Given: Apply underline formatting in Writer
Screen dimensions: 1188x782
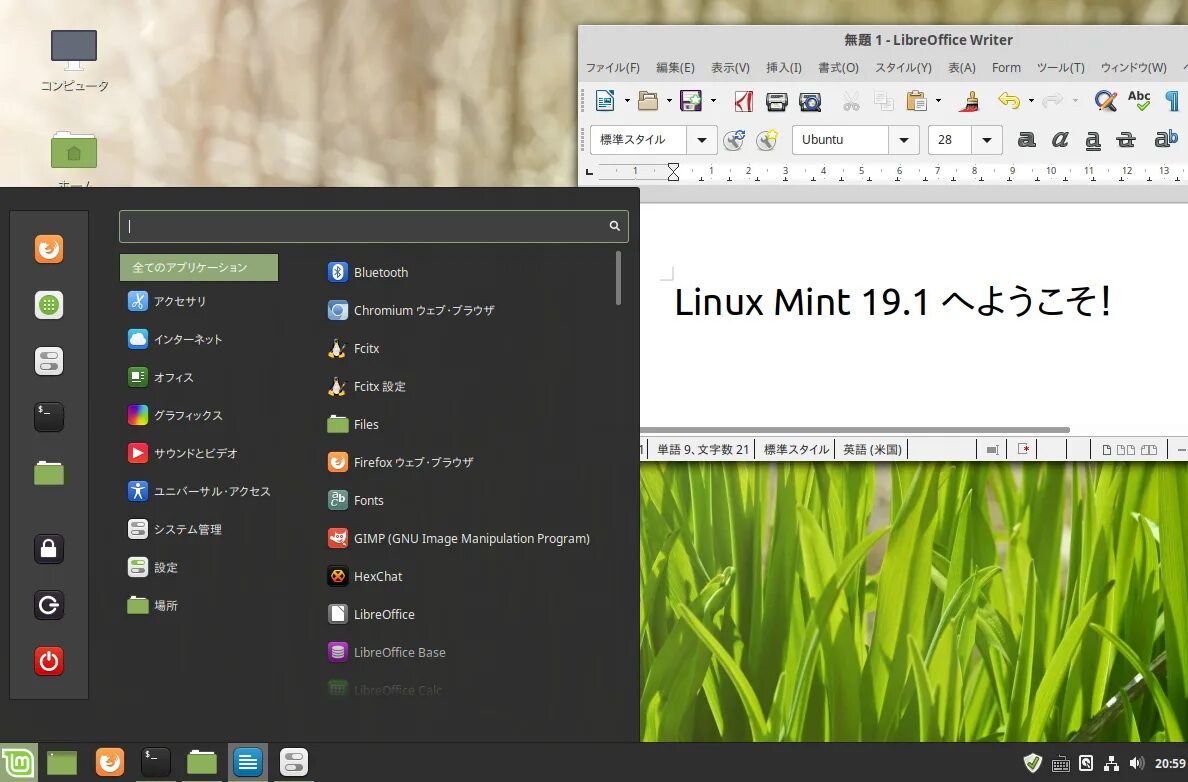Looking at the screenshot, I should 1093,140.
